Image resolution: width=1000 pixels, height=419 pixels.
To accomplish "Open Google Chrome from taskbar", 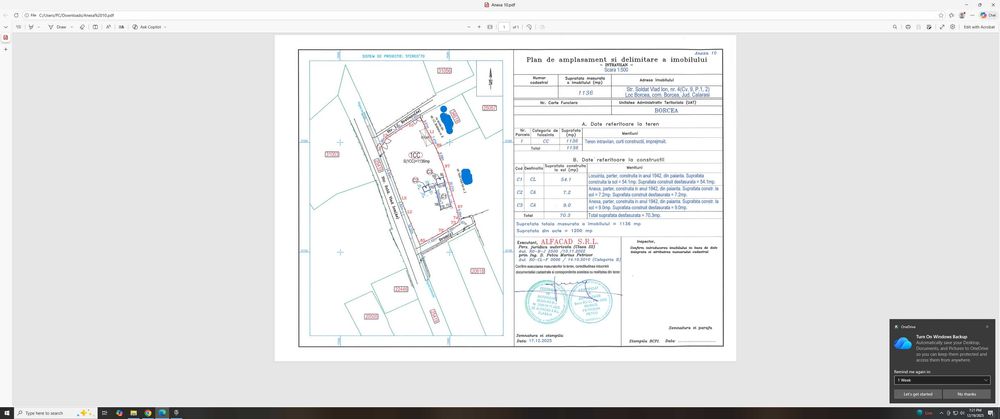I will [x=147, y=413].
